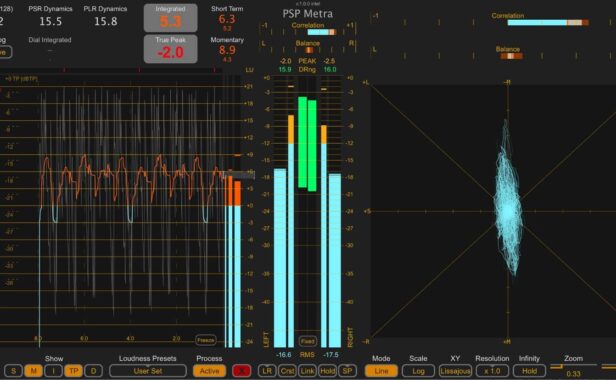Click the Fixed button under RMS meters
This screenshot has height=380, width=616.
[307, 341]
